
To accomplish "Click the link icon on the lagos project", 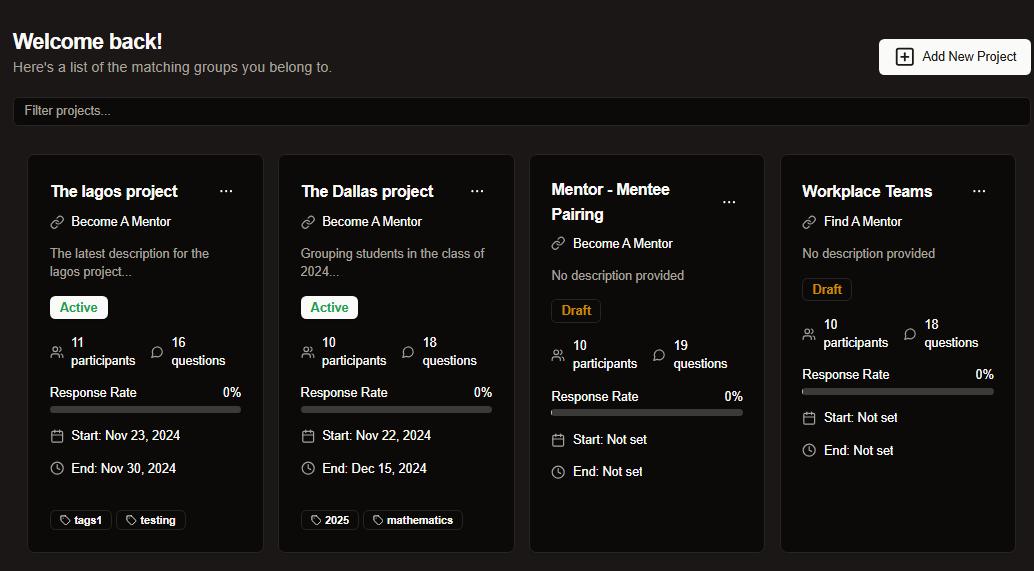I will click(57, 222).
